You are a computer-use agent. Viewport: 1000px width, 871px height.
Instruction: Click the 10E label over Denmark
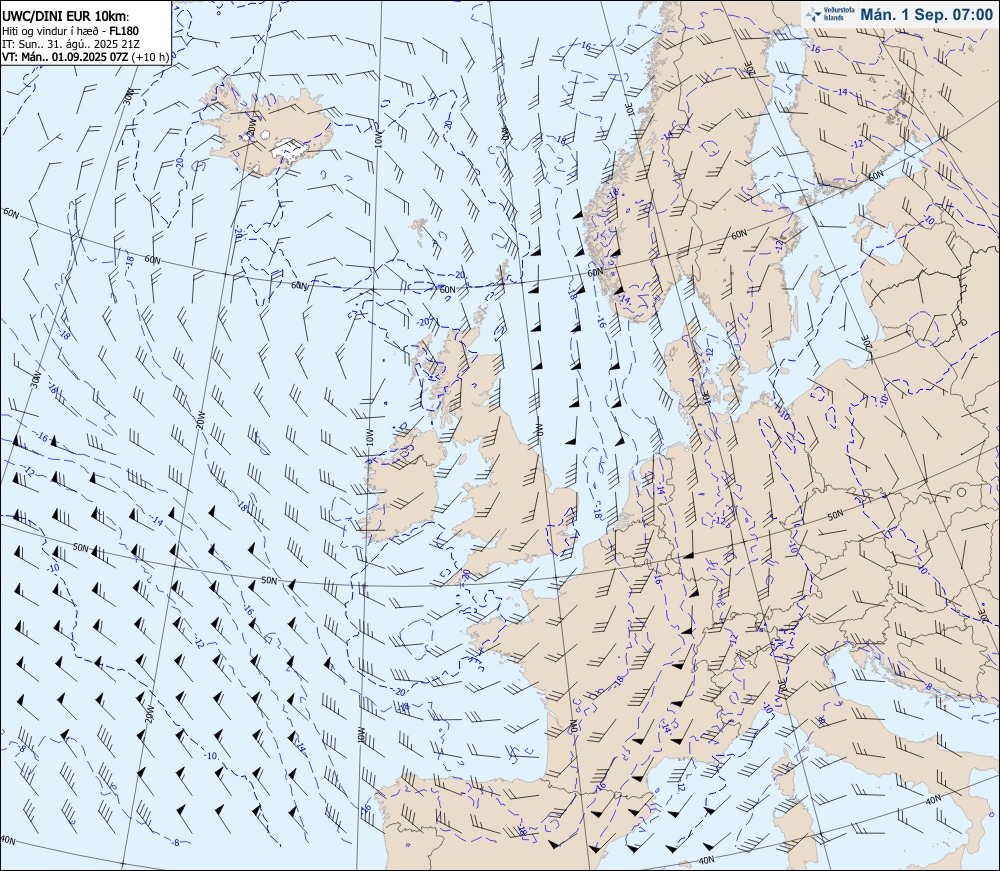(x=705, y=397)
